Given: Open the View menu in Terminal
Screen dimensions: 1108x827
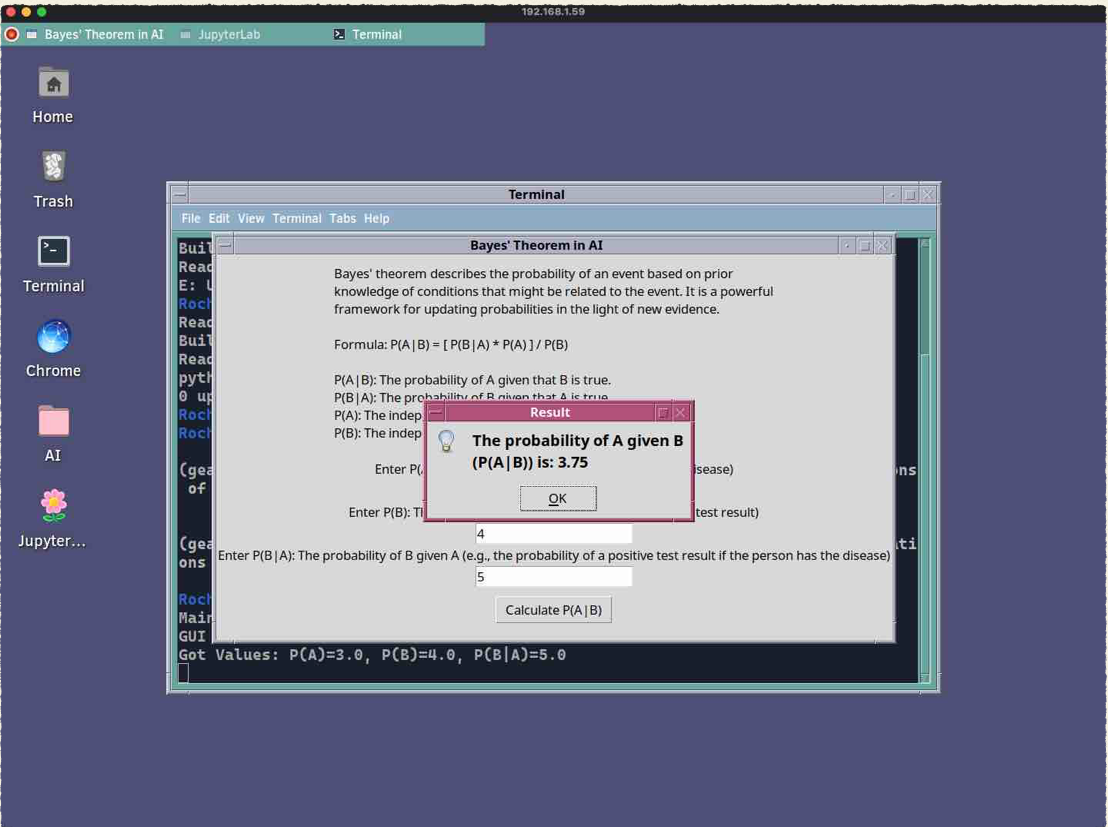Looking at the screenshot, I should pos(251,218).
